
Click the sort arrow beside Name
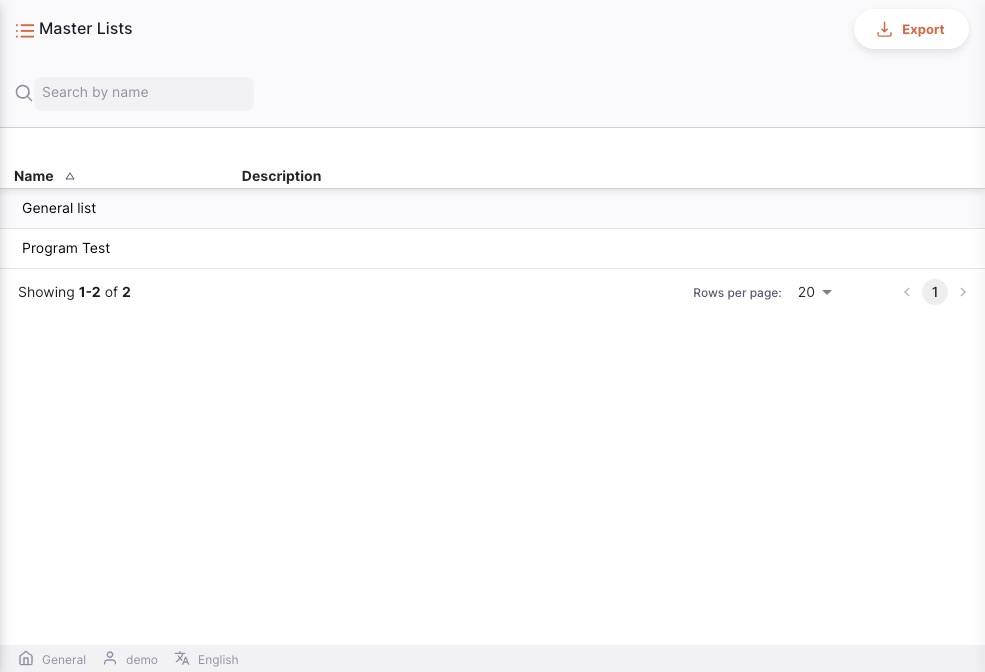pyautogui.click(x=70, y=176)
